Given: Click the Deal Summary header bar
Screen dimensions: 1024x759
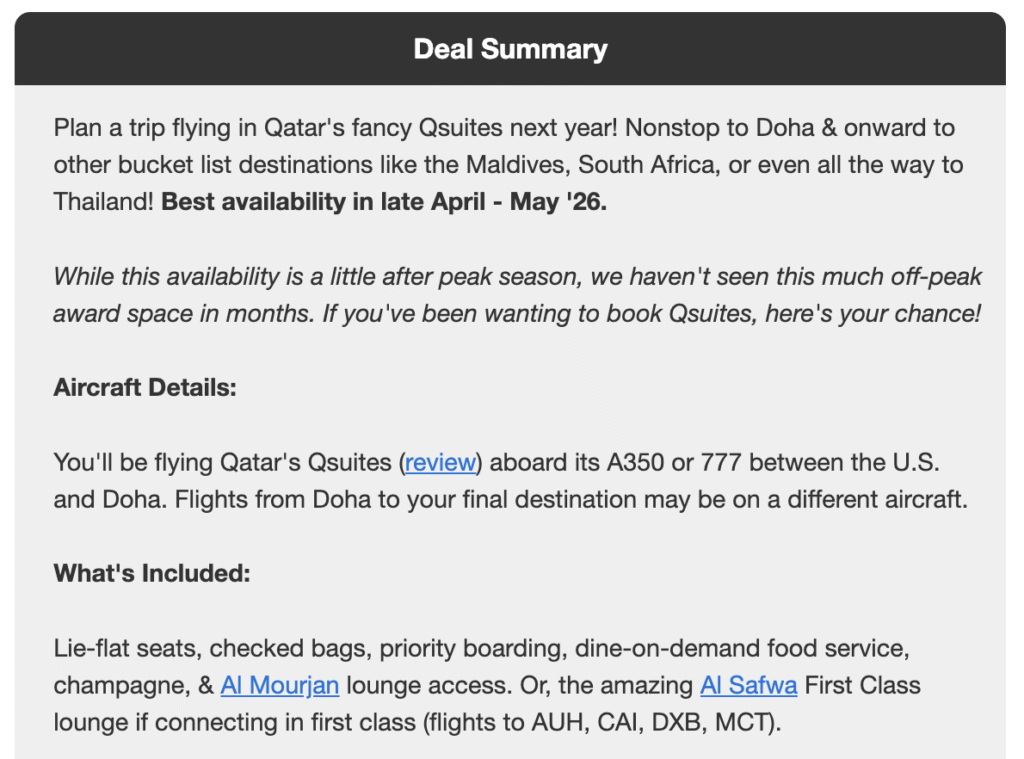Looking at the screenshot, I should [510, 49].
